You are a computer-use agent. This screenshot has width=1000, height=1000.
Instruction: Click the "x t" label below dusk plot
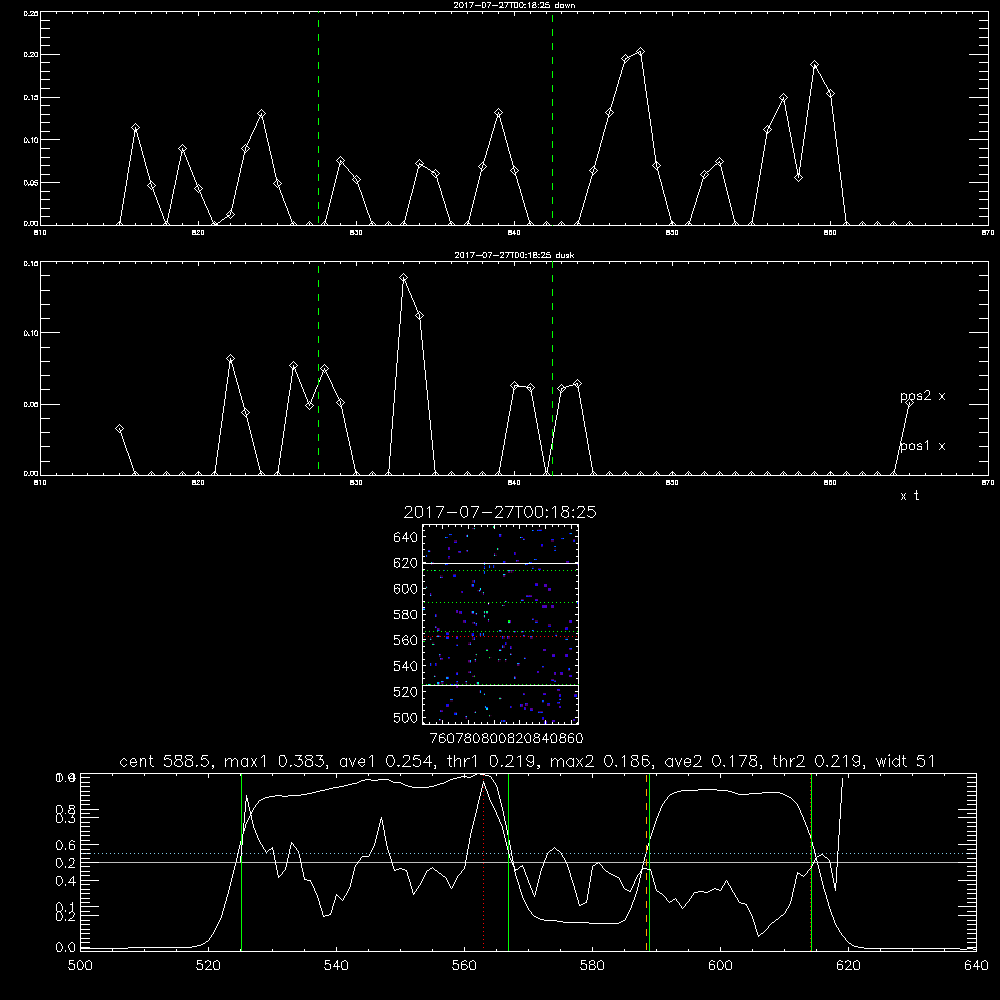909,496
